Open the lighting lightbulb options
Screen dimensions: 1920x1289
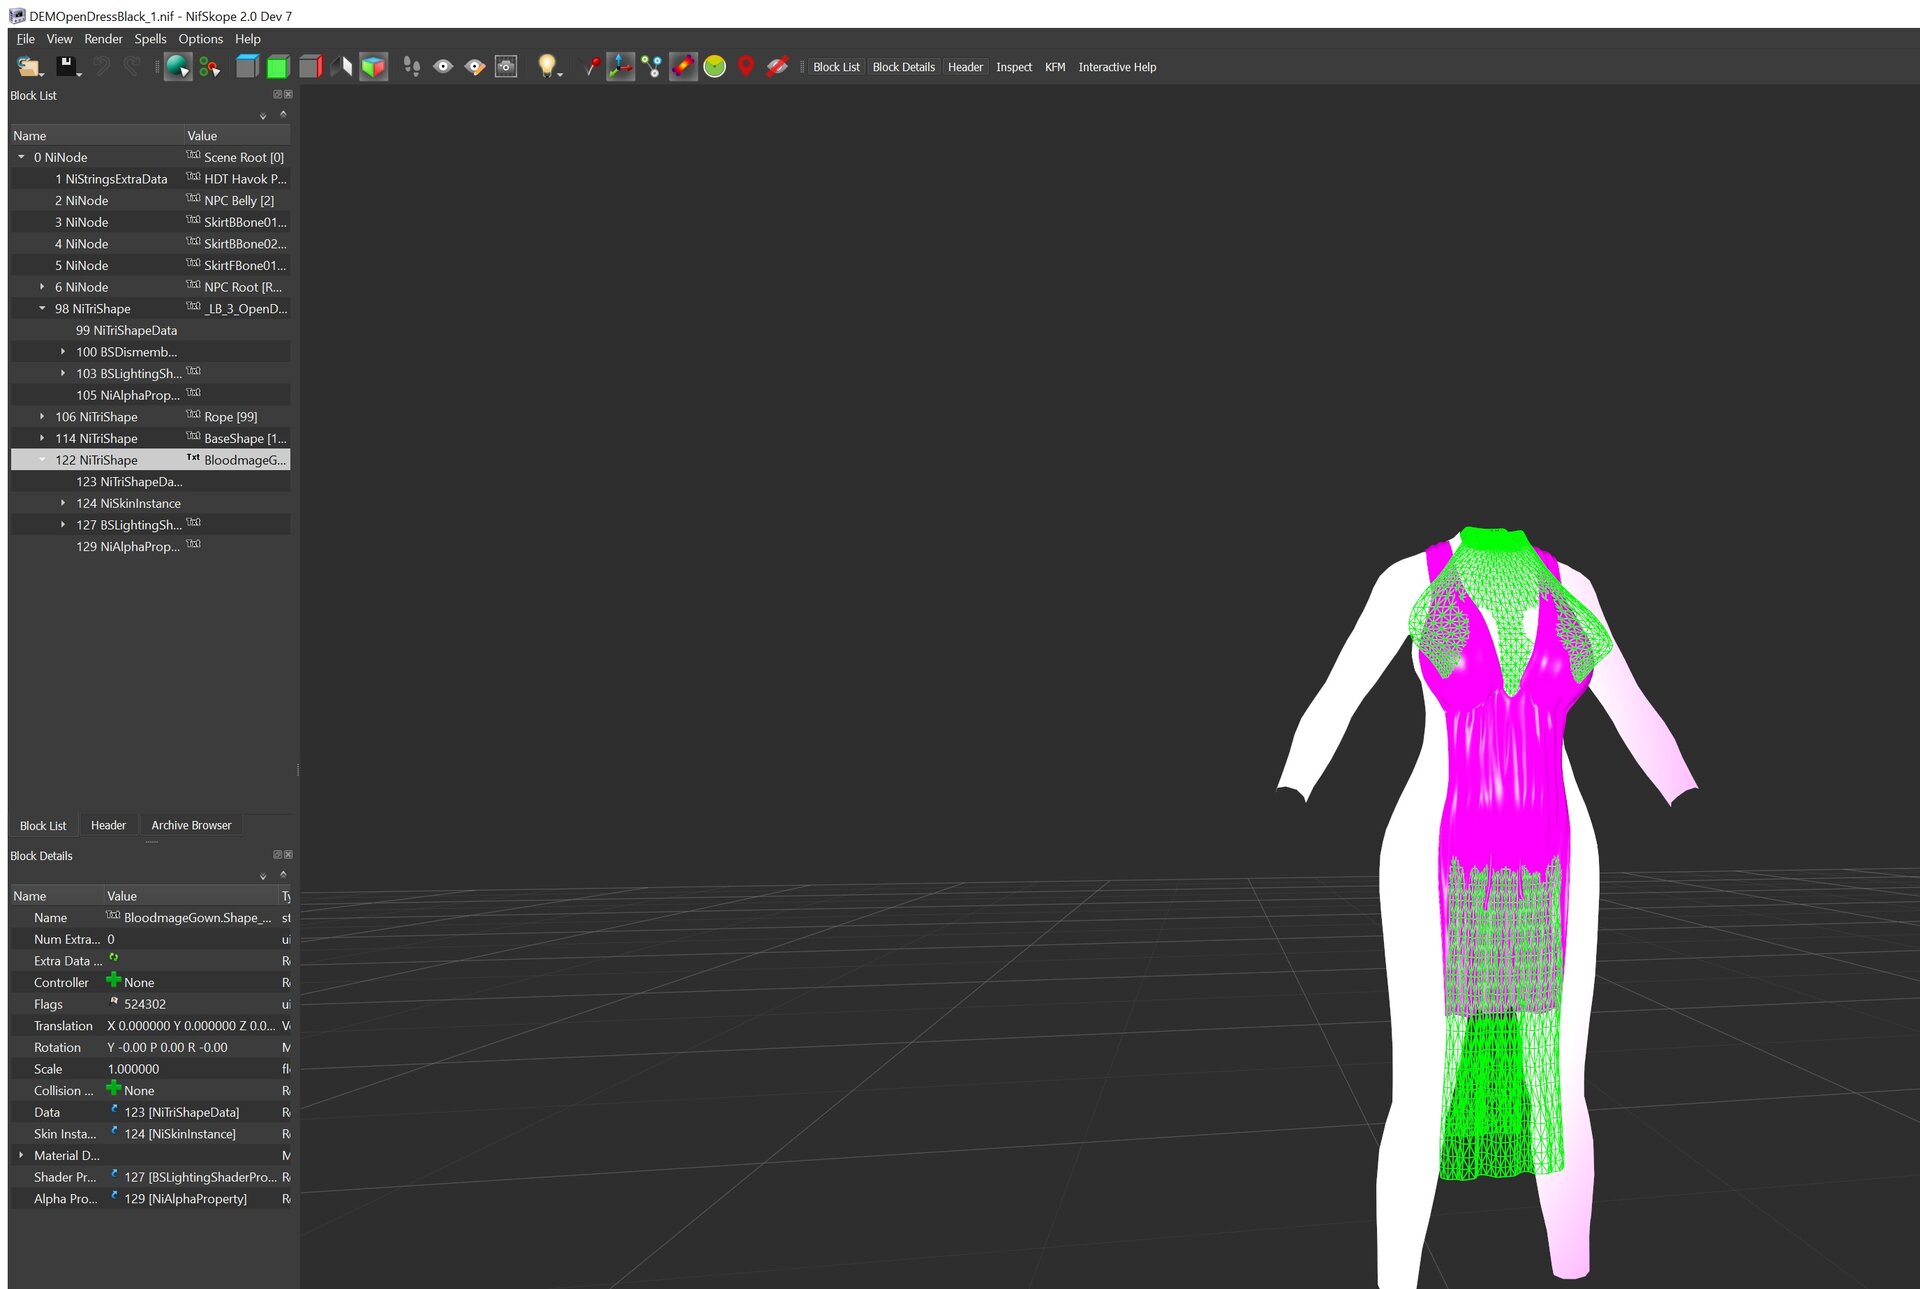pos(547,67)
